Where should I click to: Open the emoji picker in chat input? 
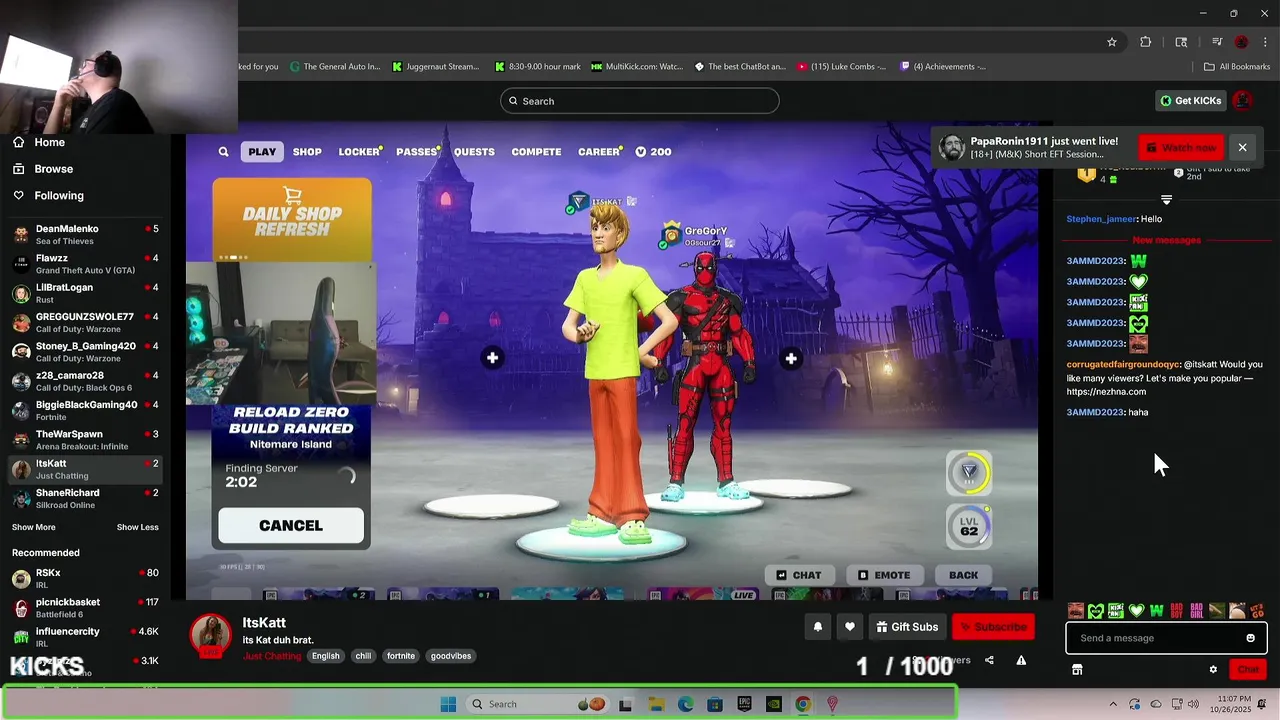click(1250, 638)
